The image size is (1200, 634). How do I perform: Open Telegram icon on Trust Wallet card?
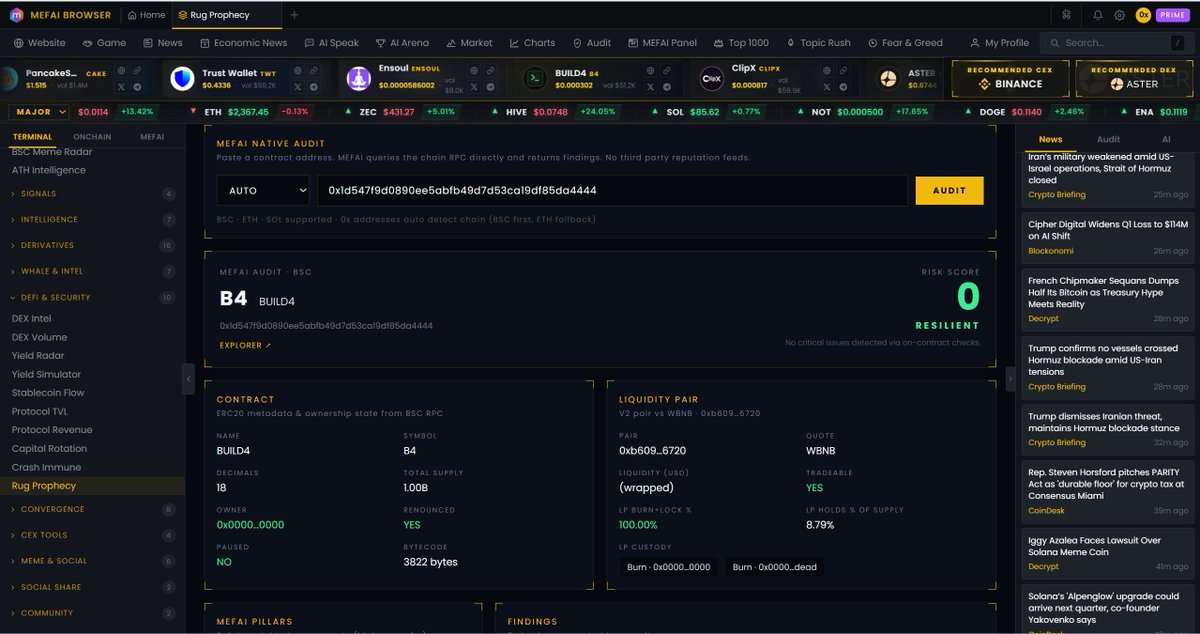tap(313, 88)
